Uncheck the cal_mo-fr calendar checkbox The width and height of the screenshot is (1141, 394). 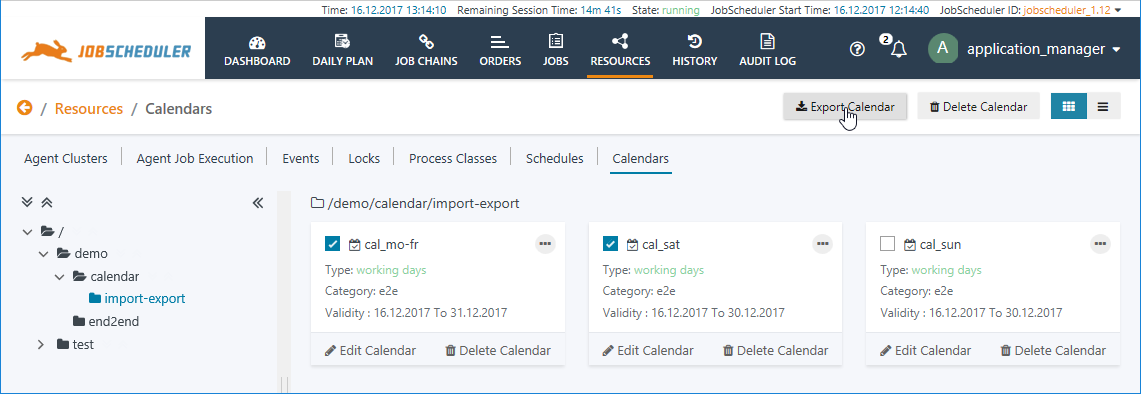[333, 244]
